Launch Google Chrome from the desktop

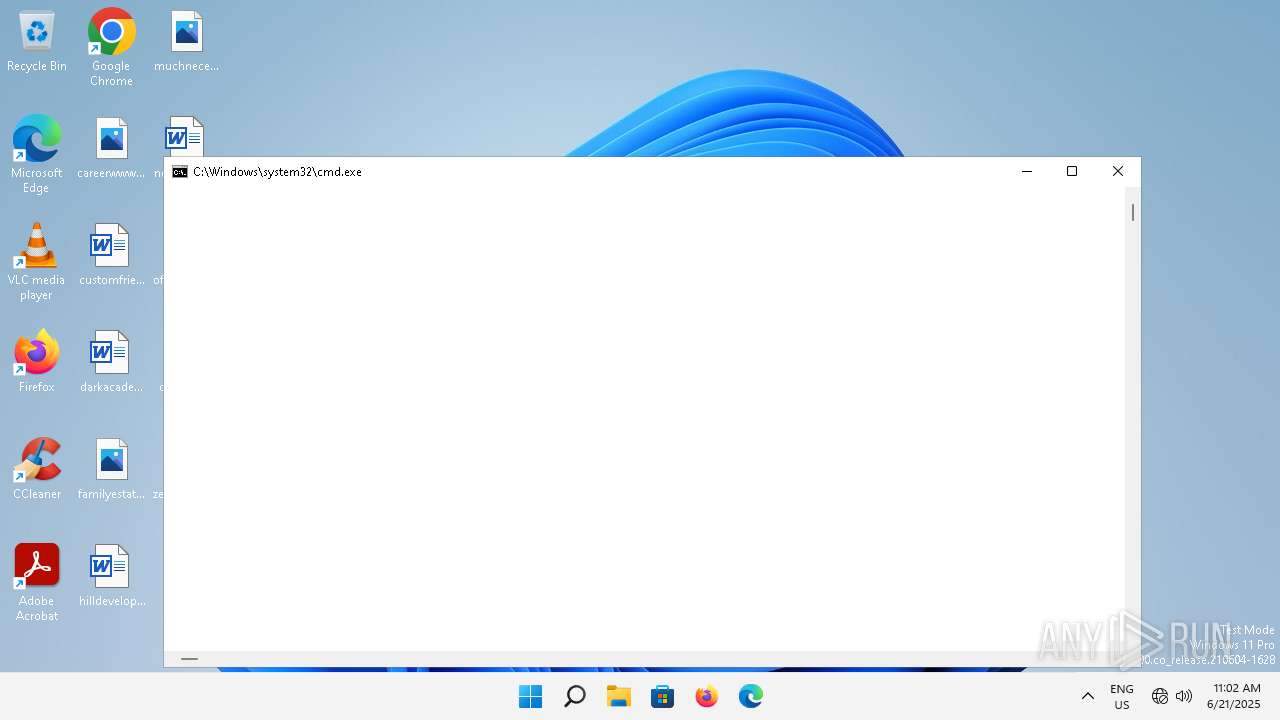111,47
